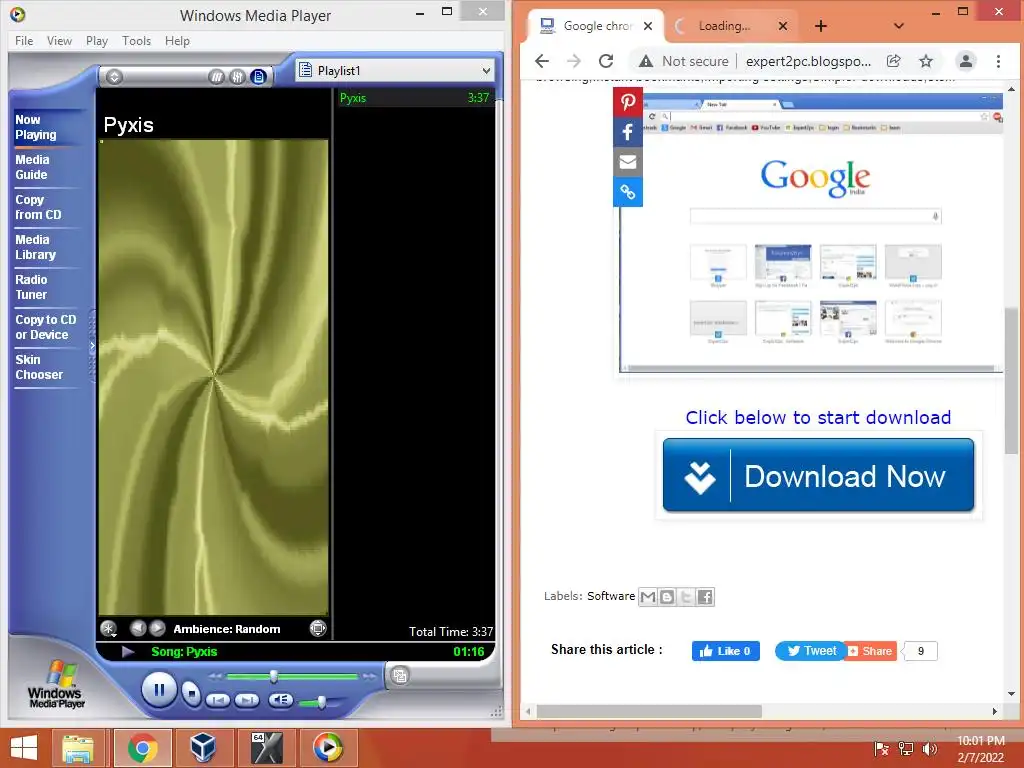The width and height of the screenshot is (1024, 768).
Task: Open the Skin Chooser section
Action: (x=39, y=367)
